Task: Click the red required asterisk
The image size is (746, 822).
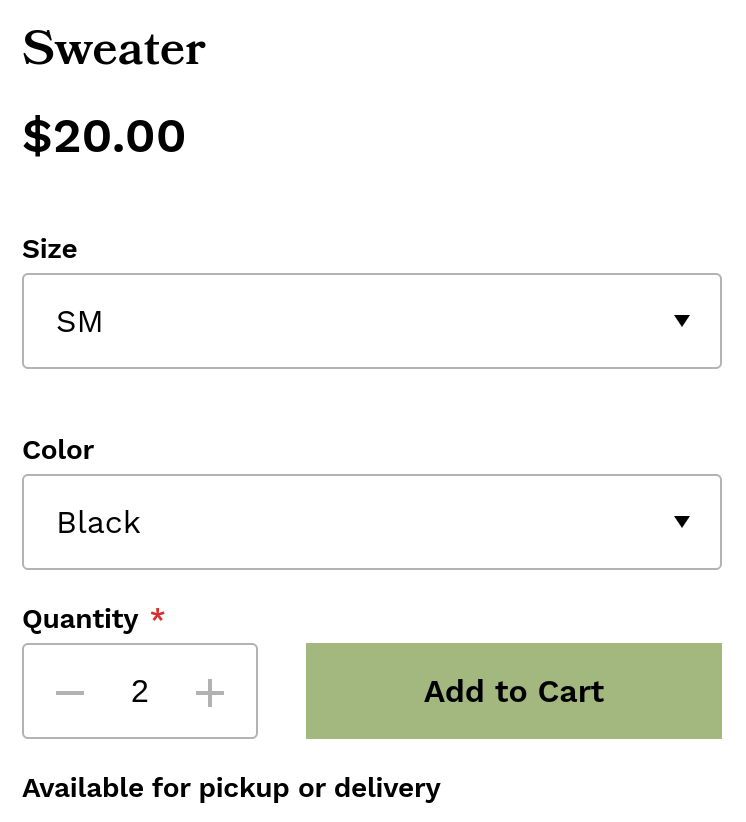Action: [157, 617]
